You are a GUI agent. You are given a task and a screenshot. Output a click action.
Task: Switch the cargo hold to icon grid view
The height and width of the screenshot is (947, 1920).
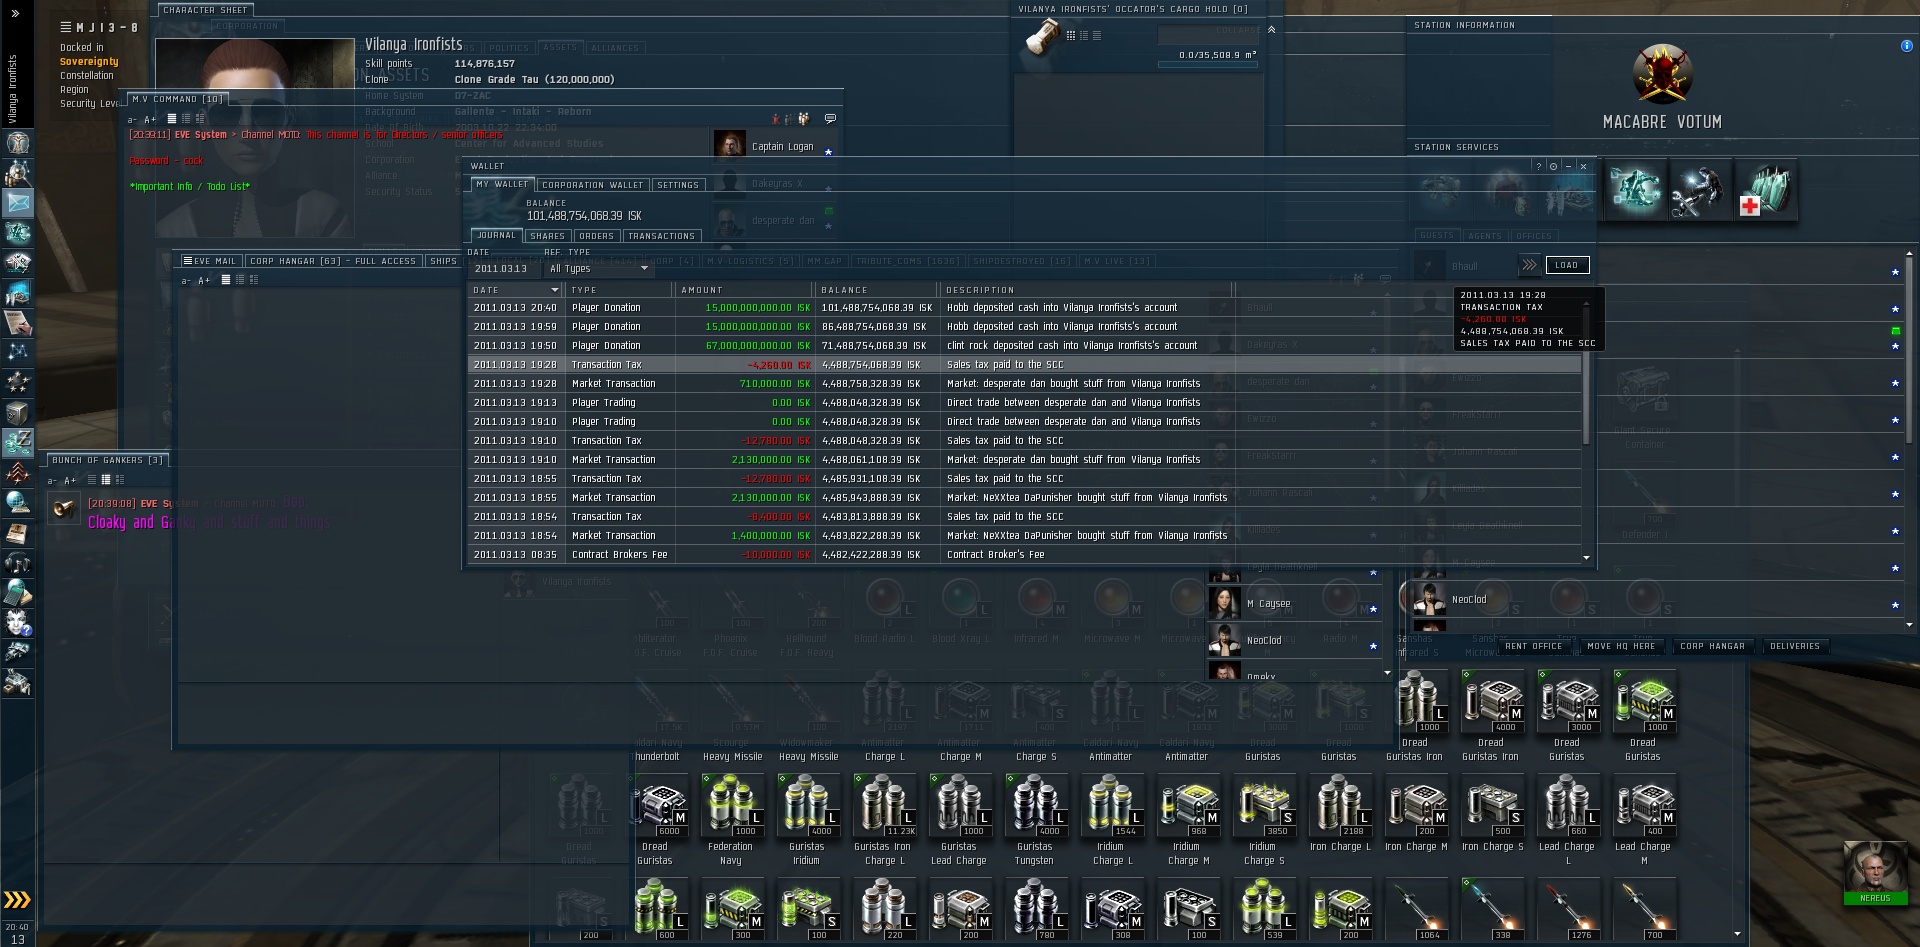point(1071,36)
